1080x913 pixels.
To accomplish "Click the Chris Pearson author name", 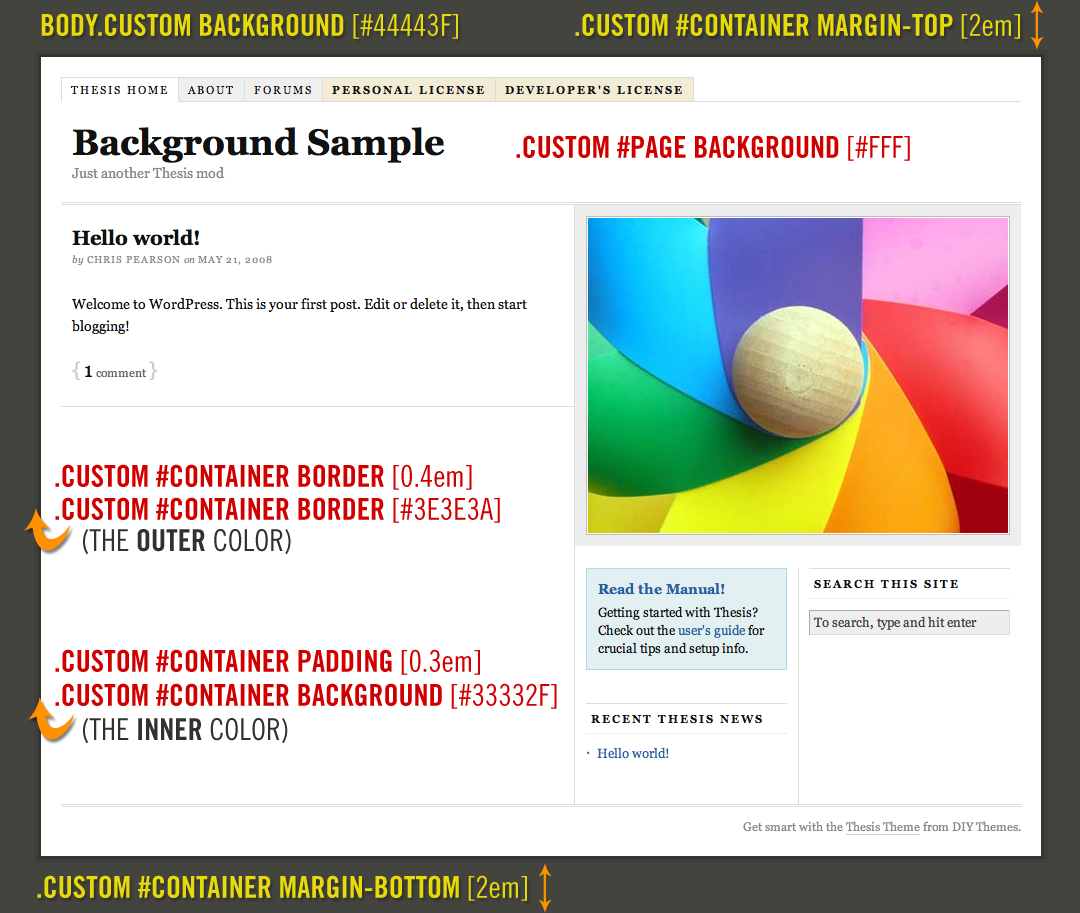I will 133,260.
